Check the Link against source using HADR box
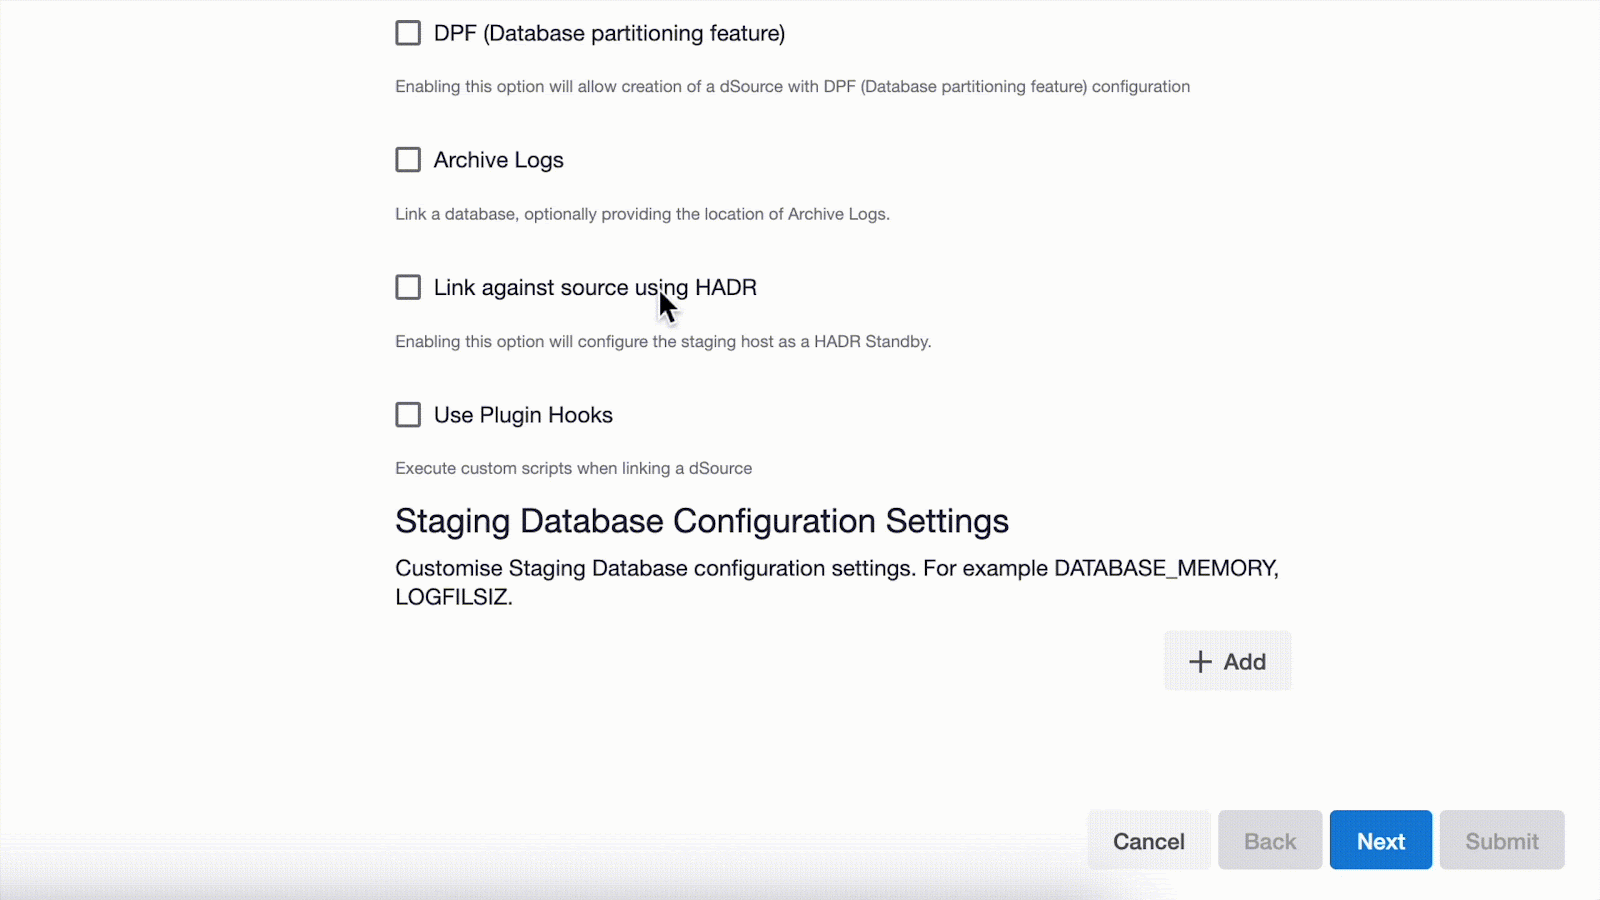Screen dimensions: 1600x900 click(x=408, y=288)
